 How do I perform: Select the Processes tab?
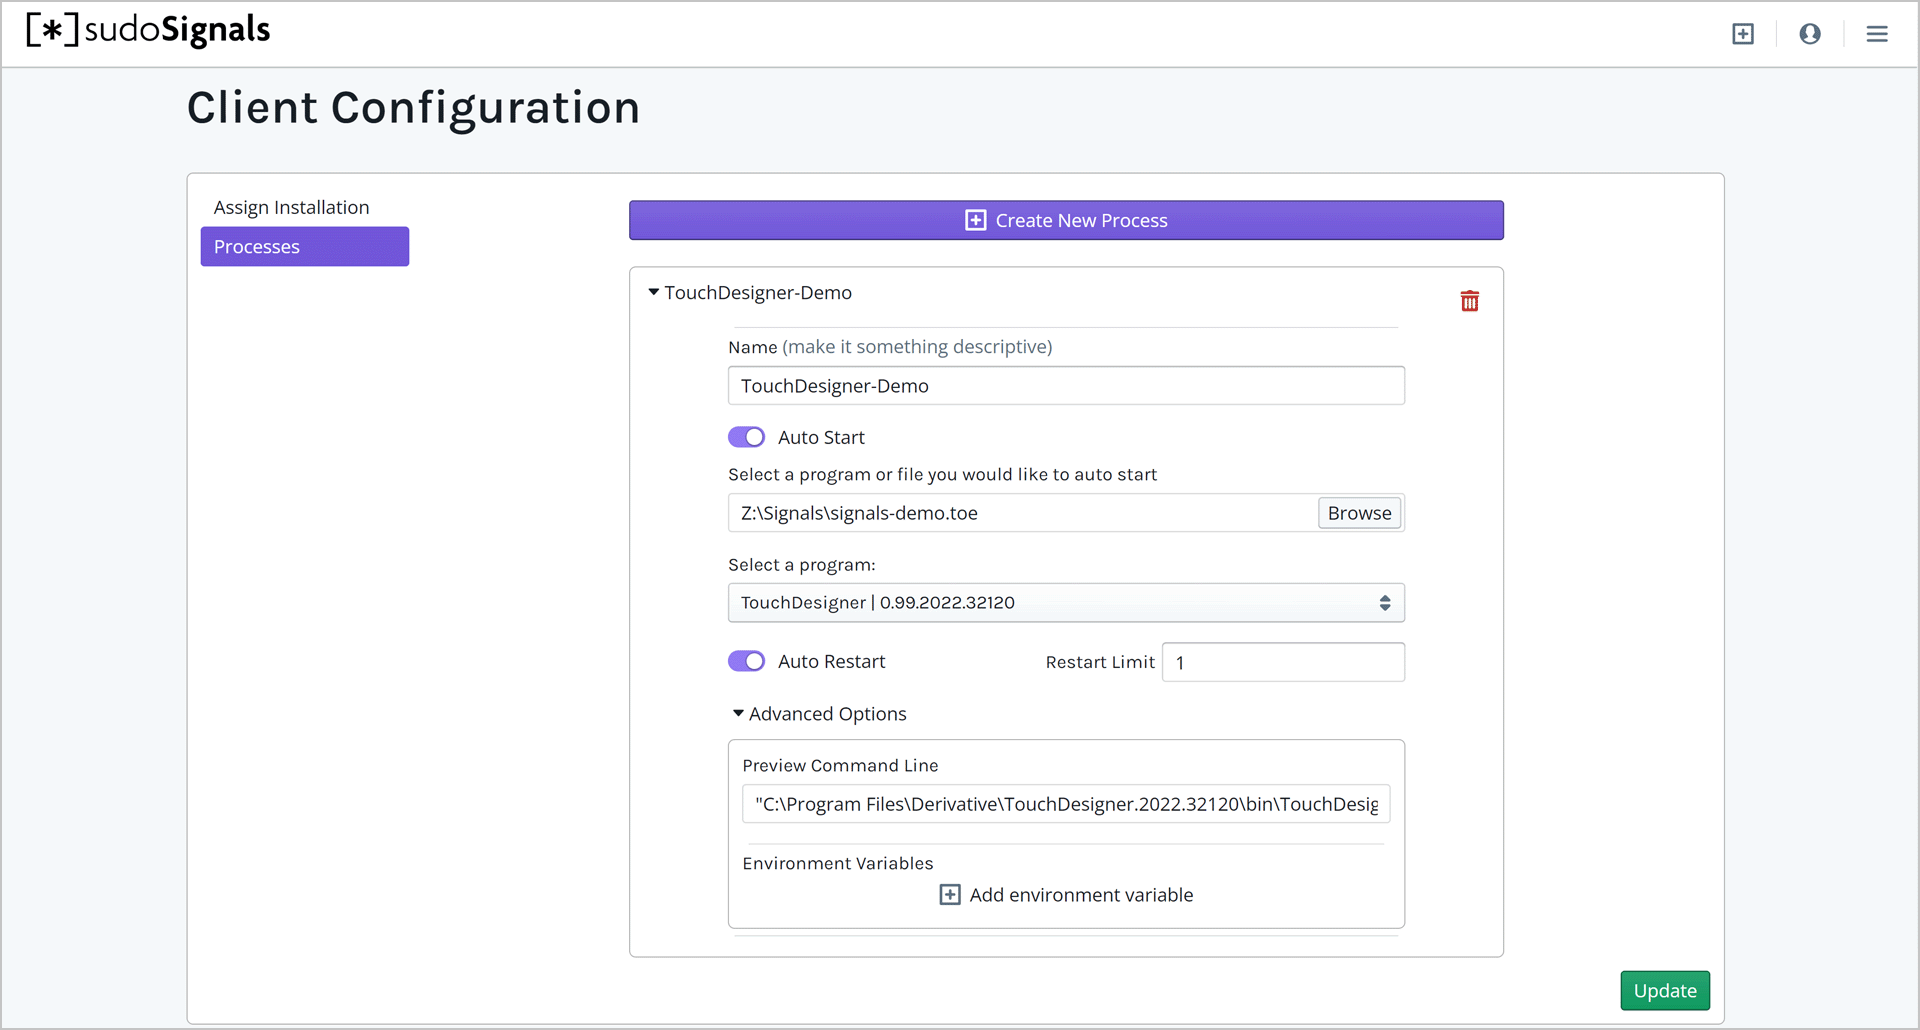point(305,247)
